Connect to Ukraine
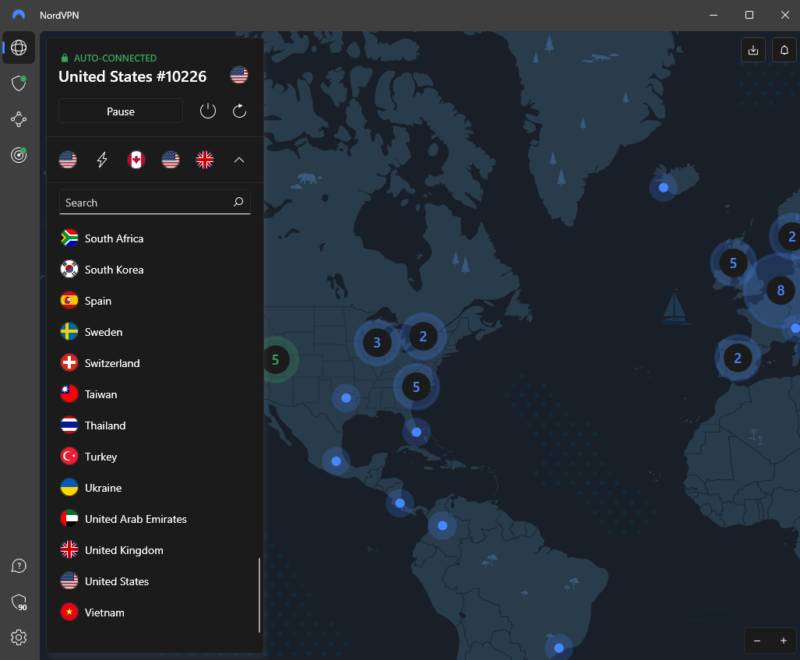800x660 pixels. 155,488
